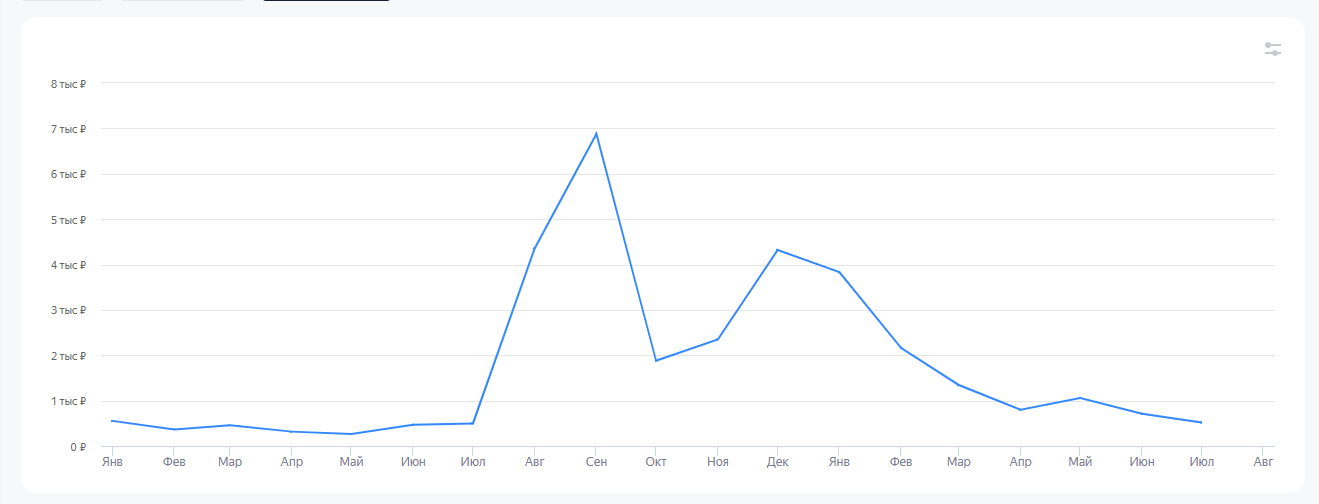This screenshot has width=1319, height=504.
Task: Click the line's dip point at Окт
Action: [x=656, y=360]
